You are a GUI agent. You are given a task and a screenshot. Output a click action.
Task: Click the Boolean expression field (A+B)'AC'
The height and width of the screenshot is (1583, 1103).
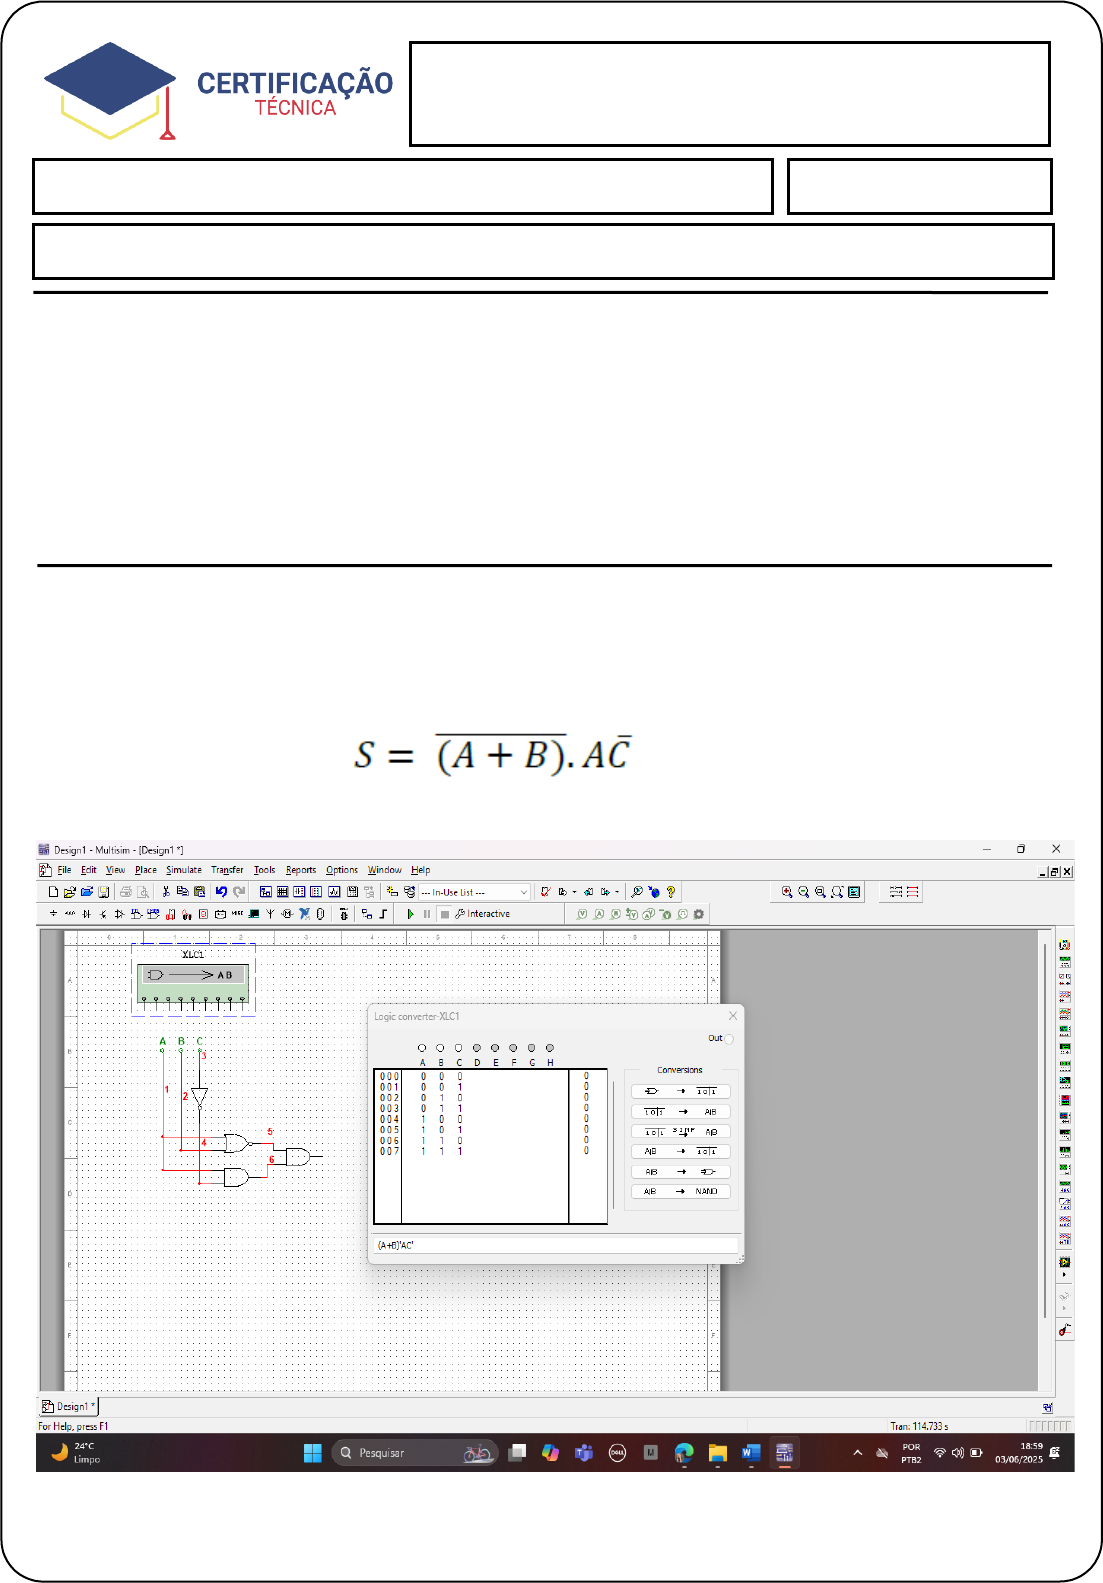pyautogui.click(x=556, y=1245)
